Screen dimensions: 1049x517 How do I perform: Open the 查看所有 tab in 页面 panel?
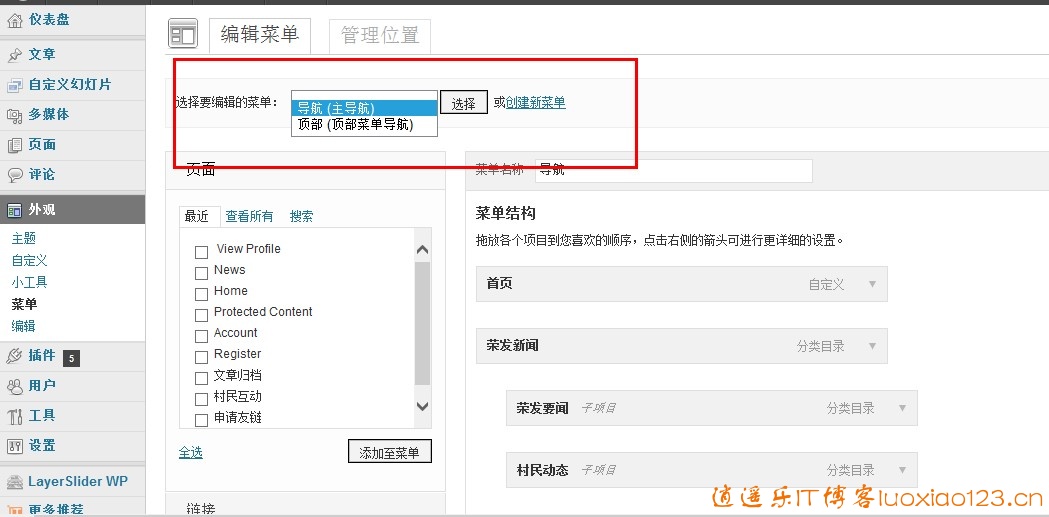click(x=249, y=216)
